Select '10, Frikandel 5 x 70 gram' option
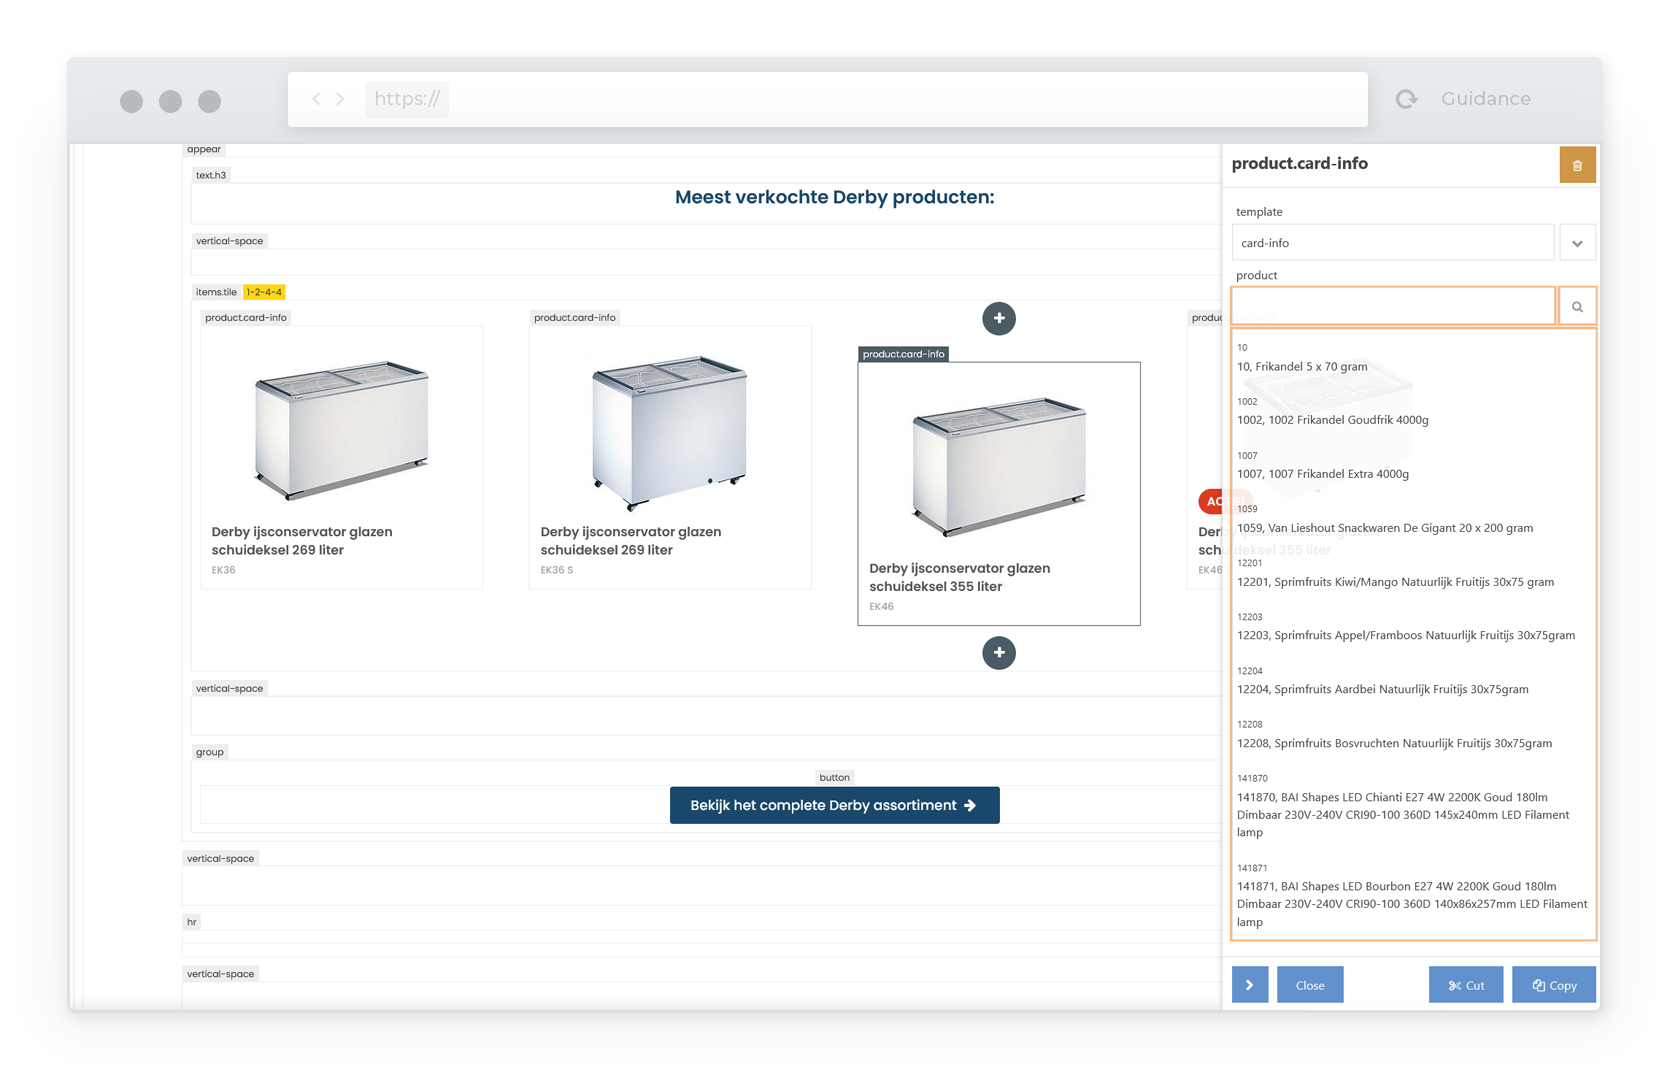Screen dimensions: 1666x1082 [x=1302, y=367]
